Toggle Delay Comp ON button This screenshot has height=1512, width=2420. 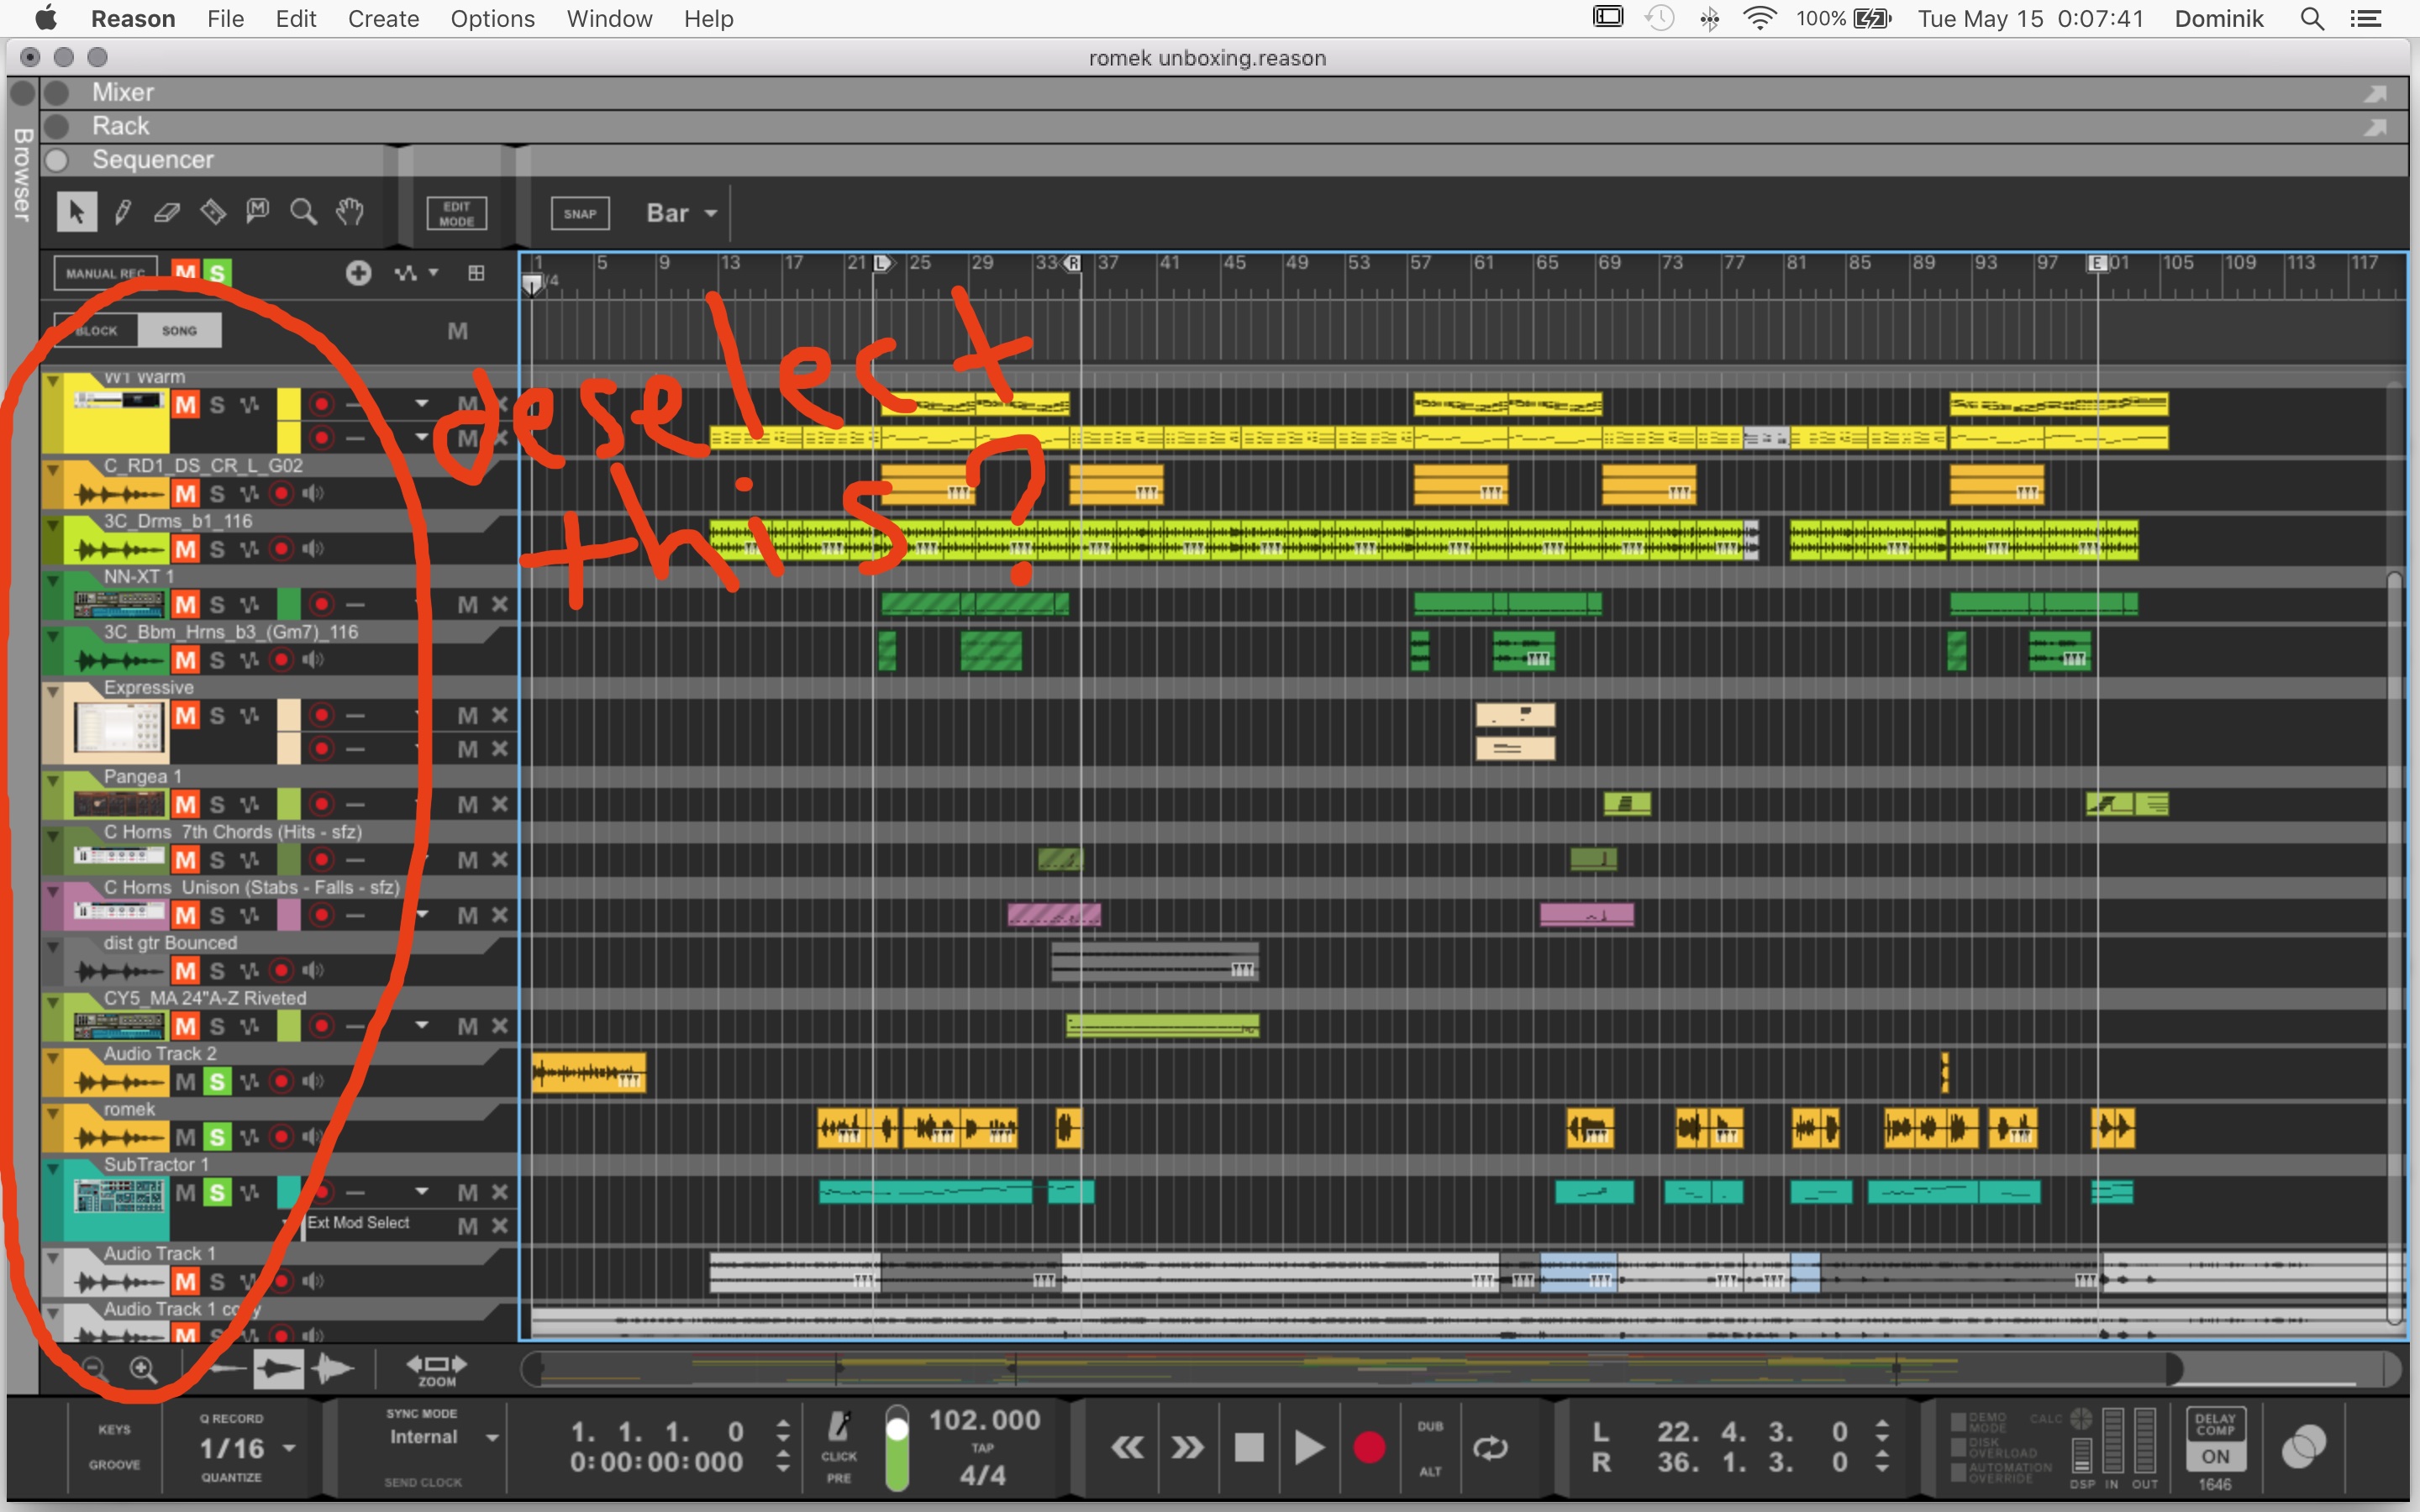click(x=2215, y=1456)
